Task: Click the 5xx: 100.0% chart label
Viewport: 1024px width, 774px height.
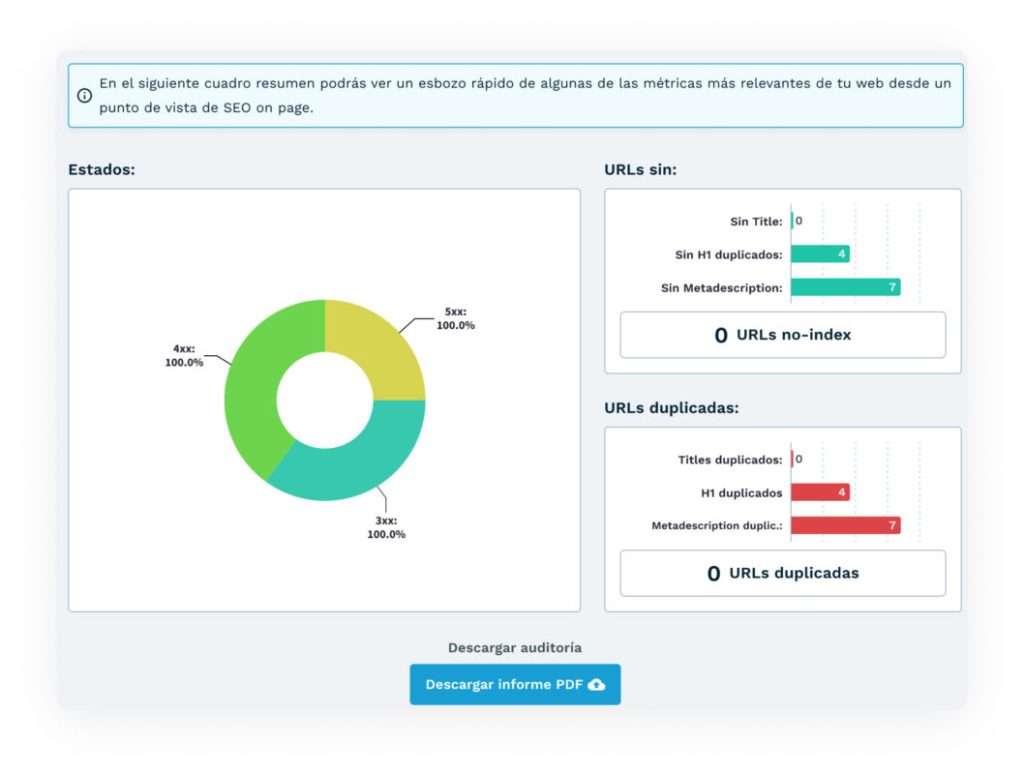Action: tap(455, 318)
